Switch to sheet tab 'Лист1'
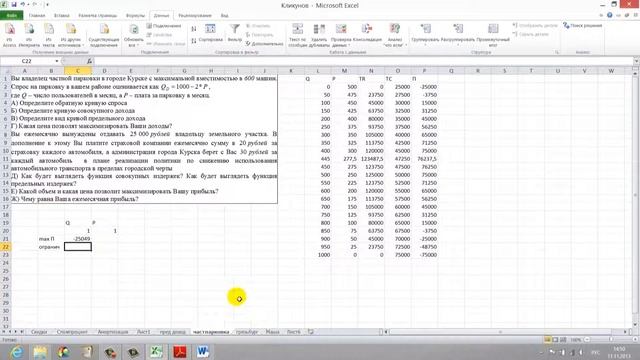The image size is (640, 360). tap(143, 332)
